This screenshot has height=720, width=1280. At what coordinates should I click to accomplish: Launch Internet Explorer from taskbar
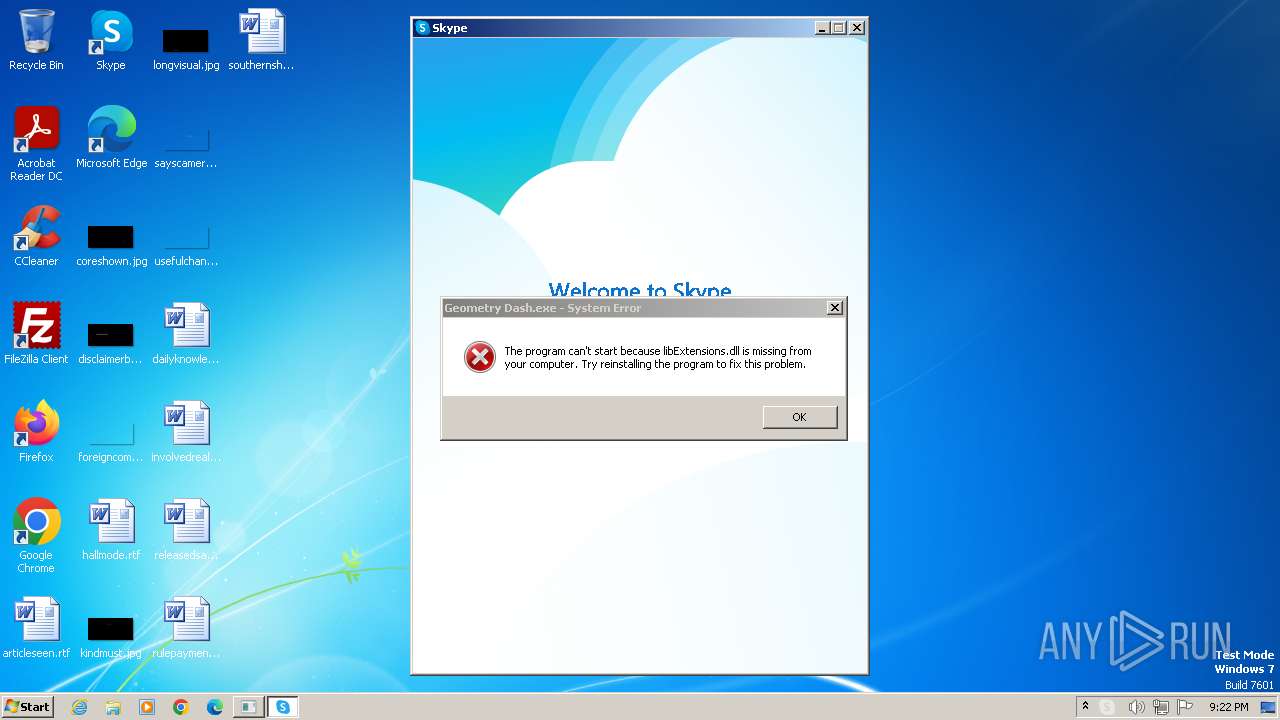pos(80,707)
